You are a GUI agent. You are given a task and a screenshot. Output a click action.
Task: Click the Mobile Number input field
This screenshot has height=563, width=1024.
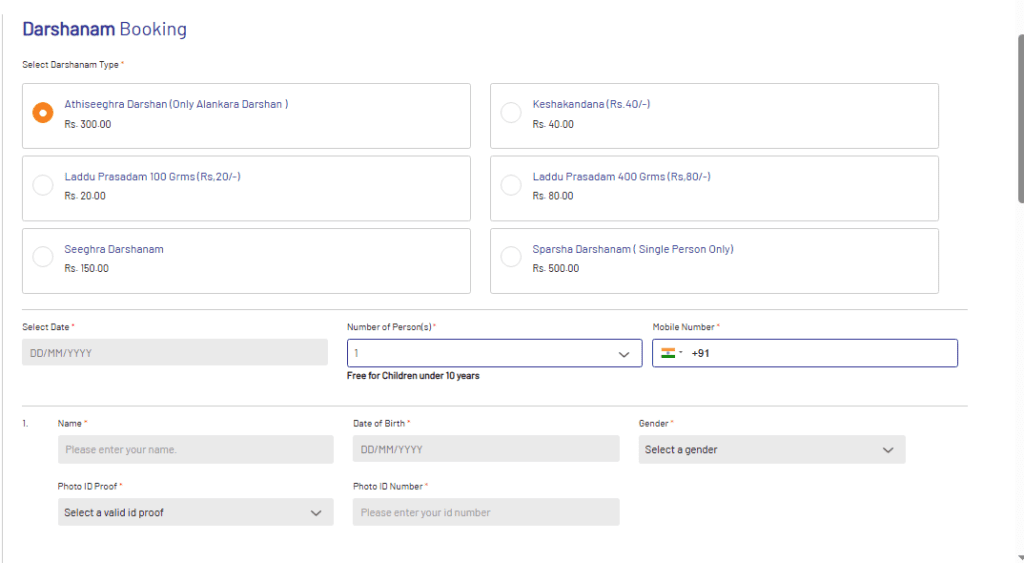[x=820, y=353]
